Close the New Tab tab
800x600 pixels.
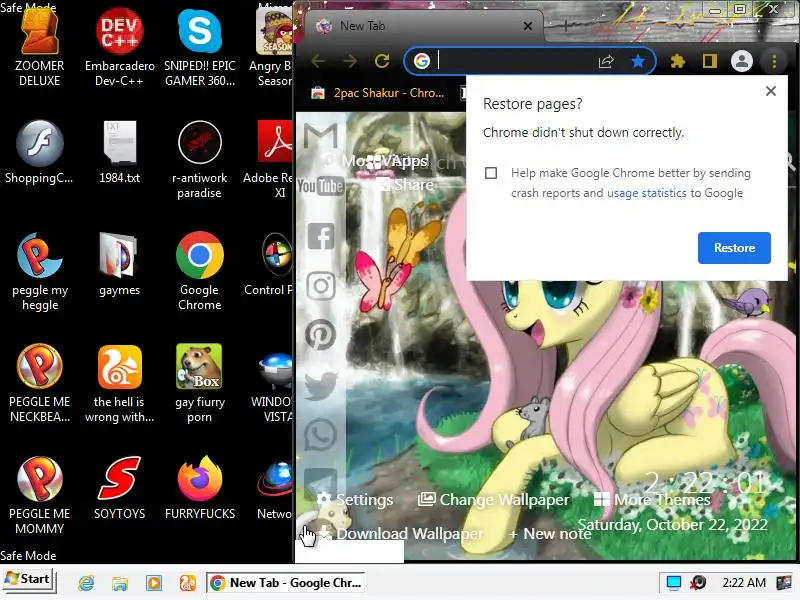tap(528, 26)
